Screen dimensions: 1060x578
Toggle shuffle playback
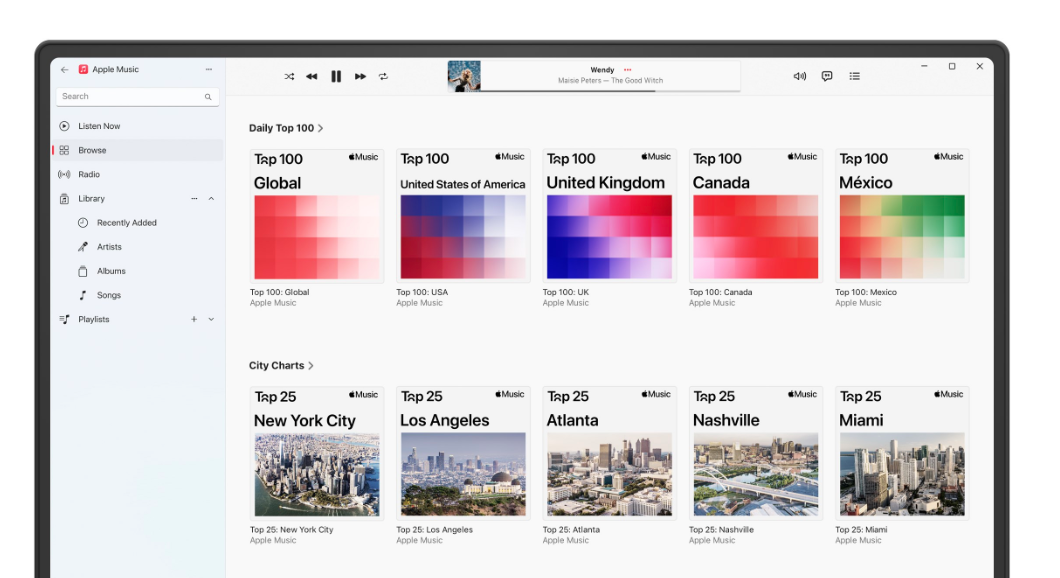coord(289,76)
